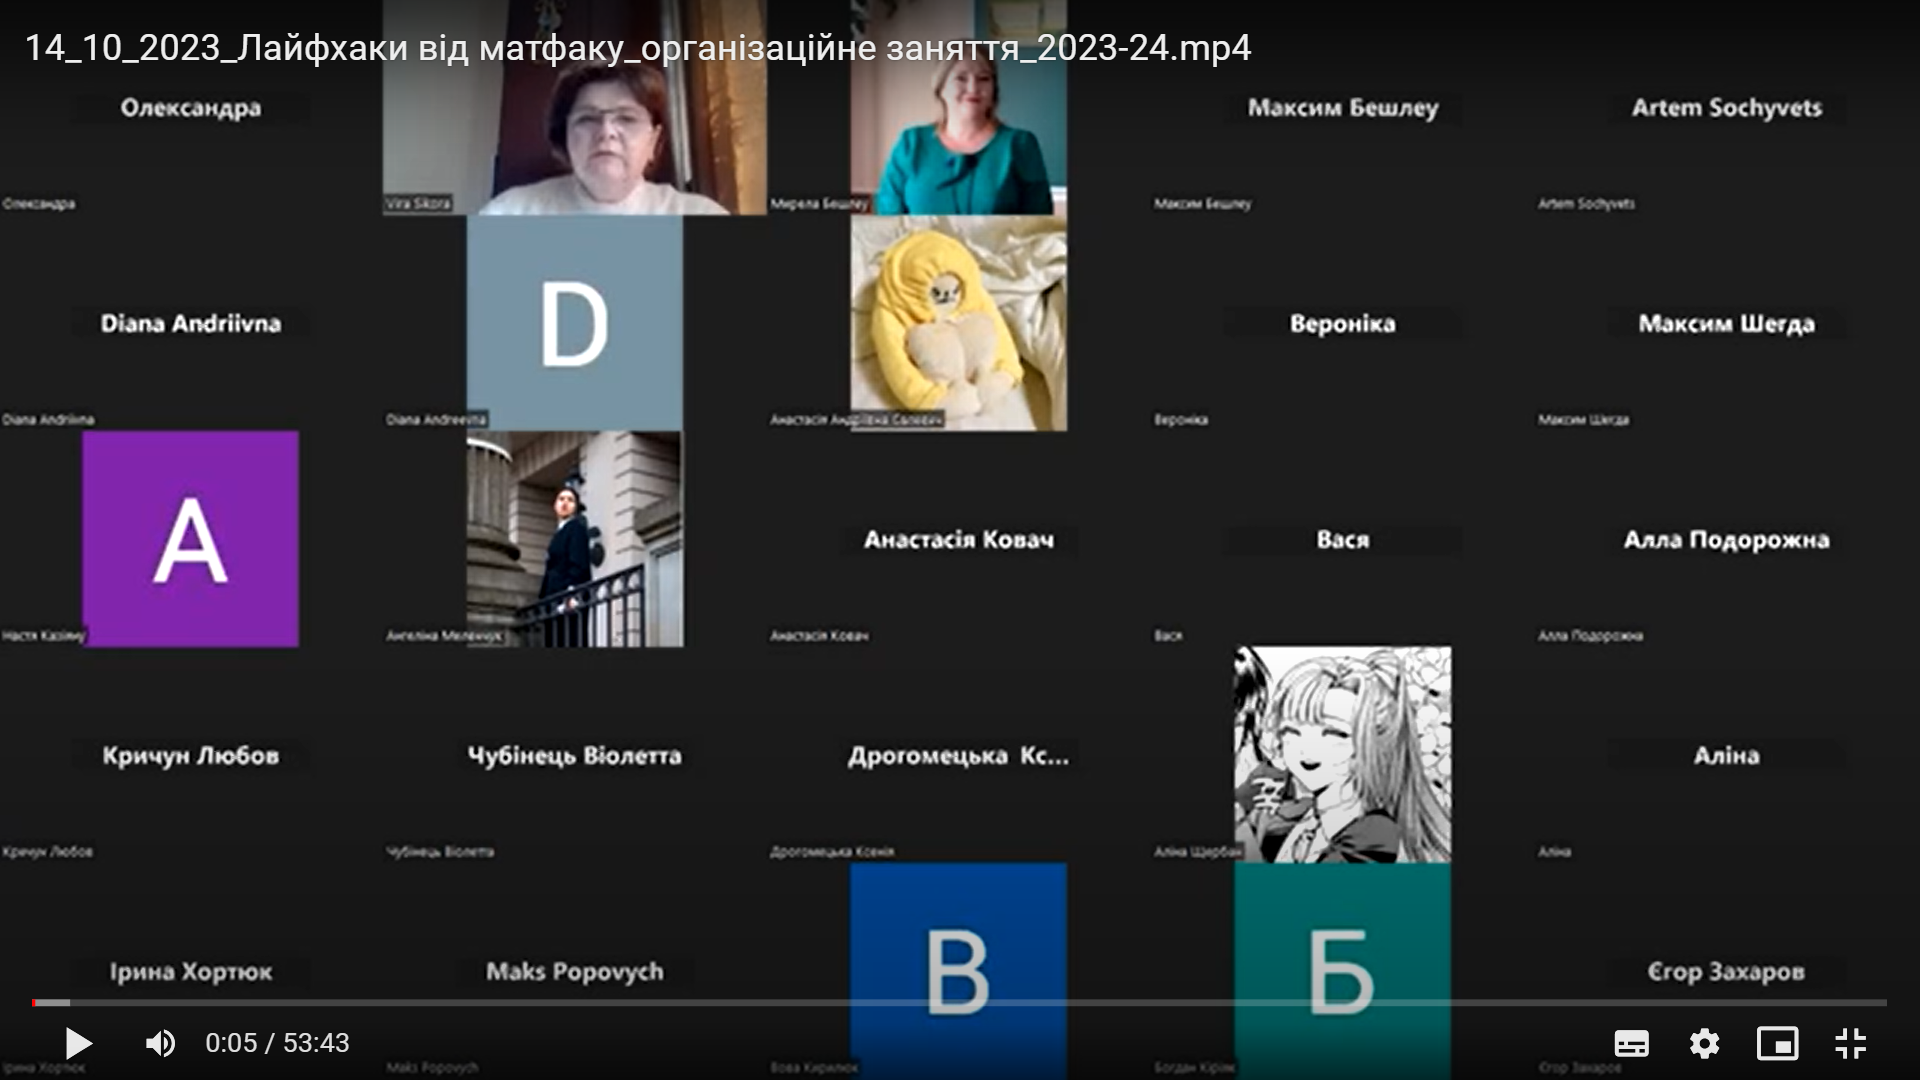
Task: Click the large 'Максим Шегда' name label
Action: [x=1727, y=324]
